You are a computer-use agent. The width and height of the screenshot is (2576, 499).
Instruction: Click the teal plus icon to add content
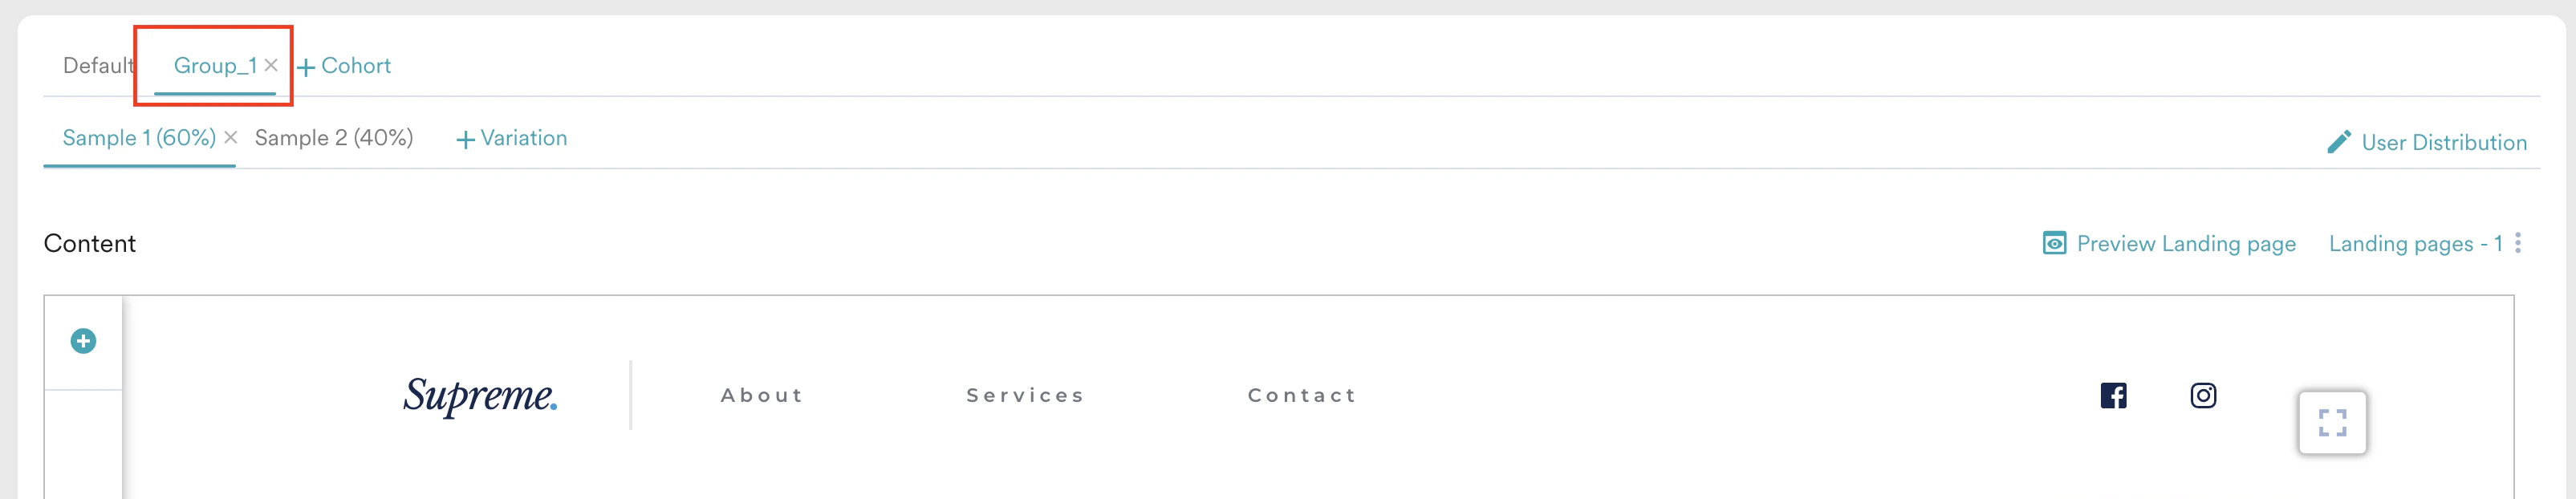(x=83, y=340)
